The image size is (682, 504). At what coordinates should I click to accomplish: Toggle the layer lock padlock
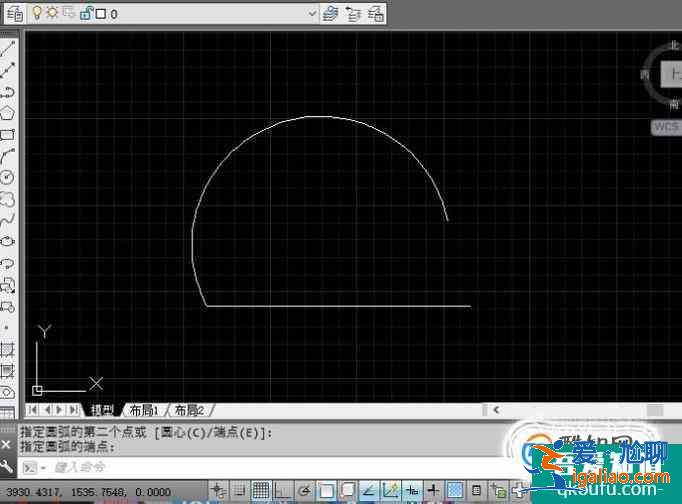coord(86,13)
